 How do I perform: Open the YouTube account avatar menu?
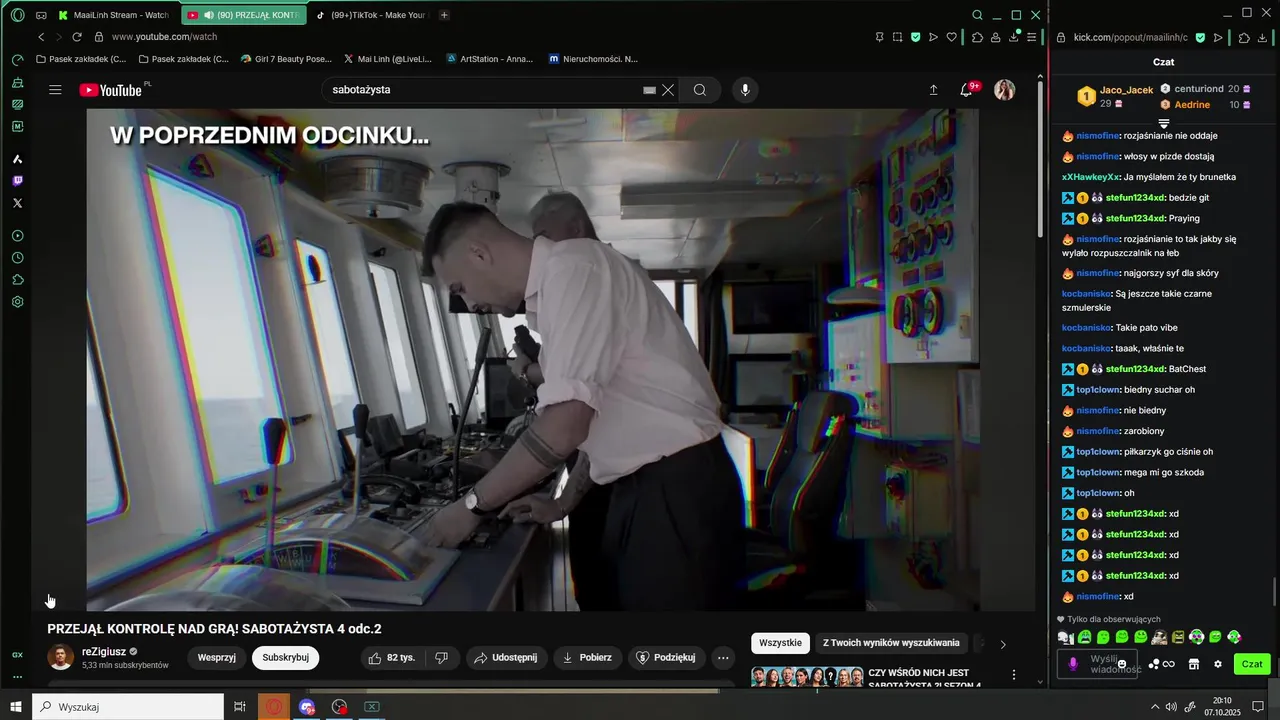tap(1005, 90)
